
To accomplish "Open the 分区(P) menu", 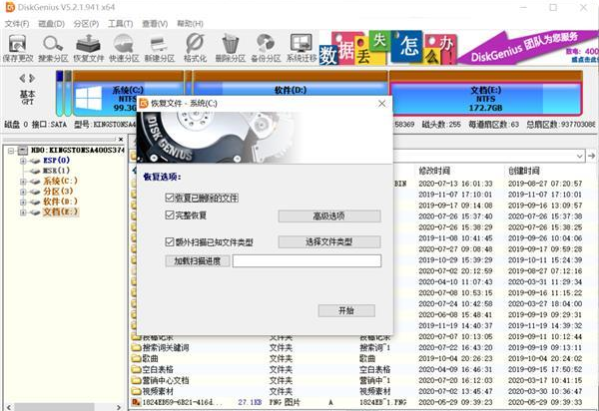I will 86,24.
